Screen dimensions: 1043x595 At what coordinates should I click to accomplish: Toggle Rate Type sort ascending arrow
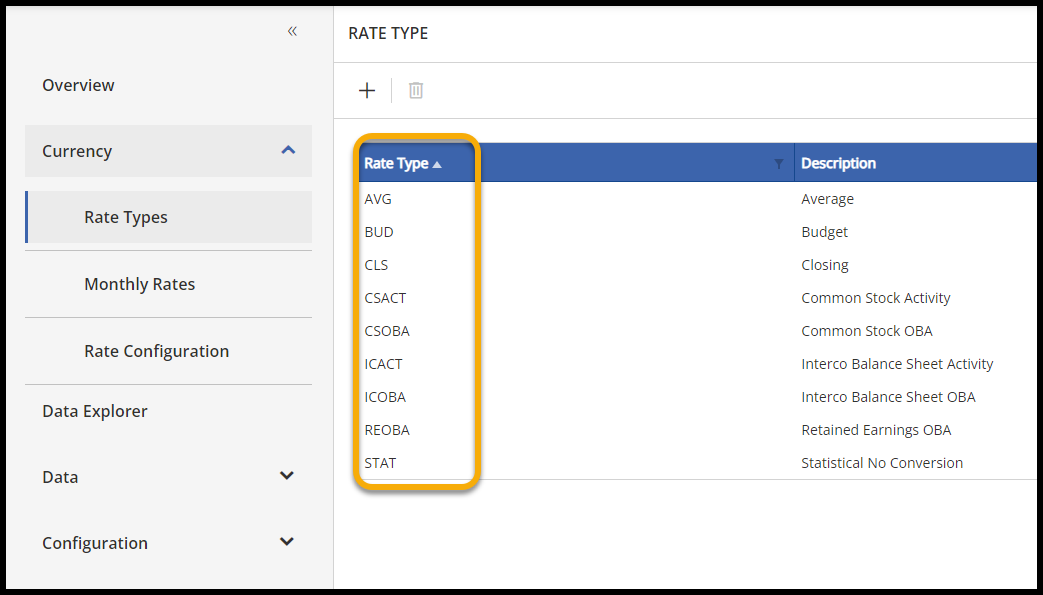[x=437, y=164]
